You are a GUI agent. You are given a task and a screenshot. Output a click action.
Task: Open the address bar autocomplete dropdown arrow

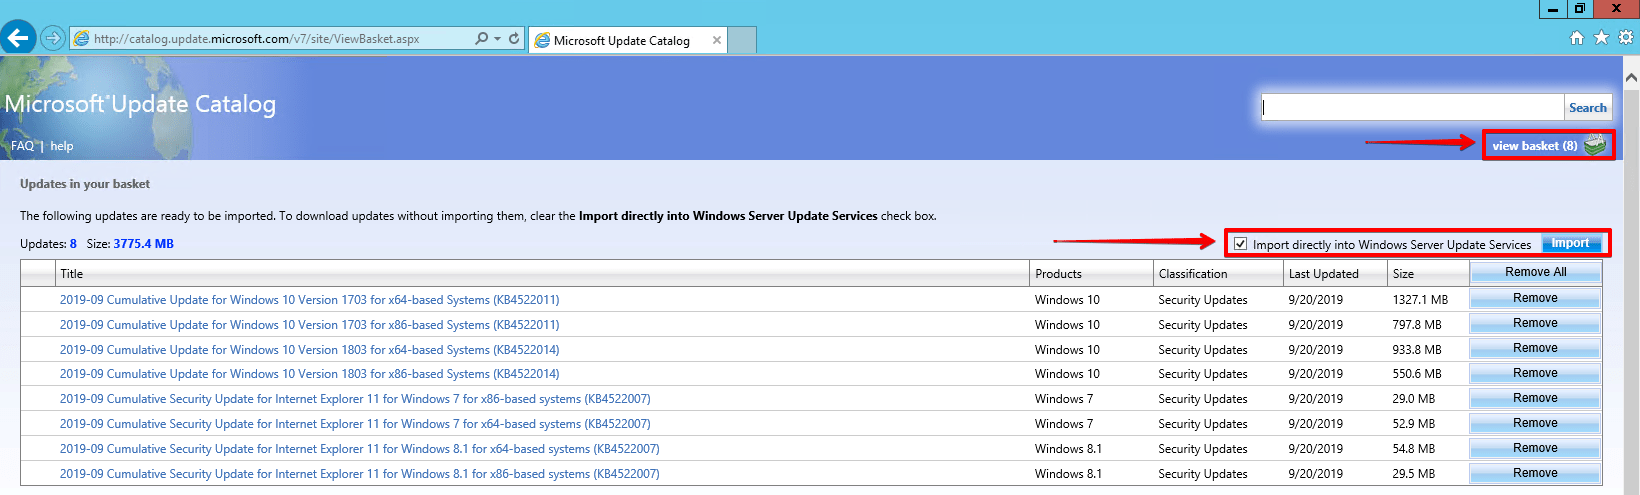[497, 38]
